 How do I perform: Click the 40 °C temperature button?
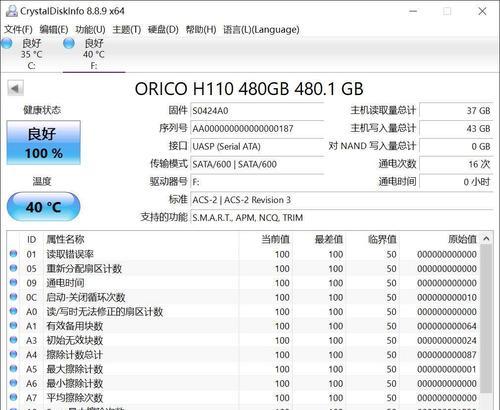point(44,207)
